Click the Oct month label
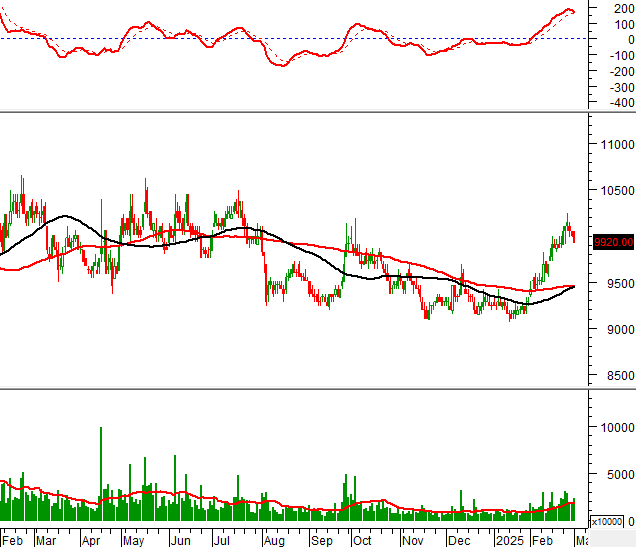This screenshot has height=547, width=636. tap(362, 541)
